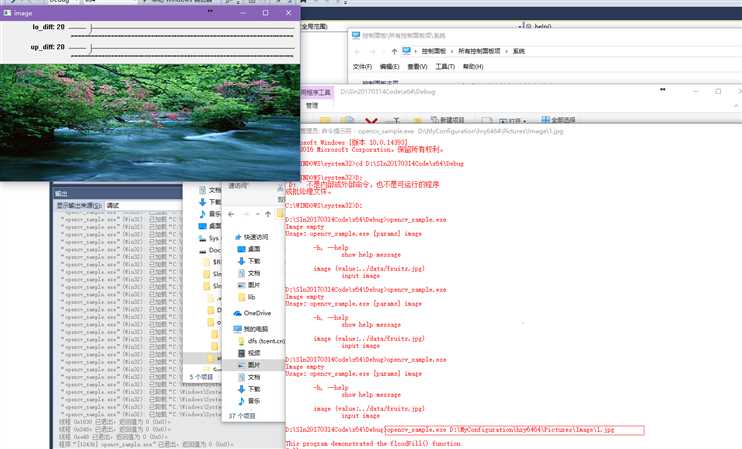The height and width of the screenshot is (449, 742).
Task: Select 系统 breadcrumb in address bar
Action: click(x=519, y=51)
